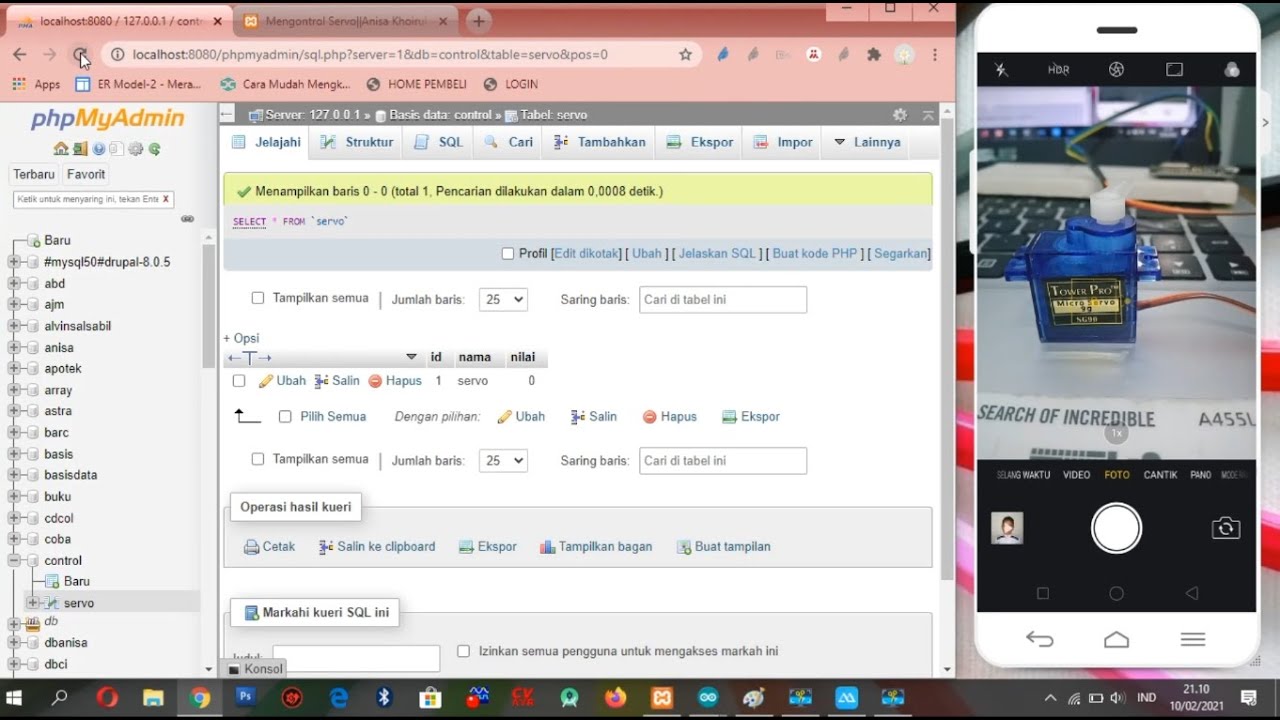1280x720 pixels.
Task: Reload navigation panel with green refresh icon
Action: click(155, 149)
